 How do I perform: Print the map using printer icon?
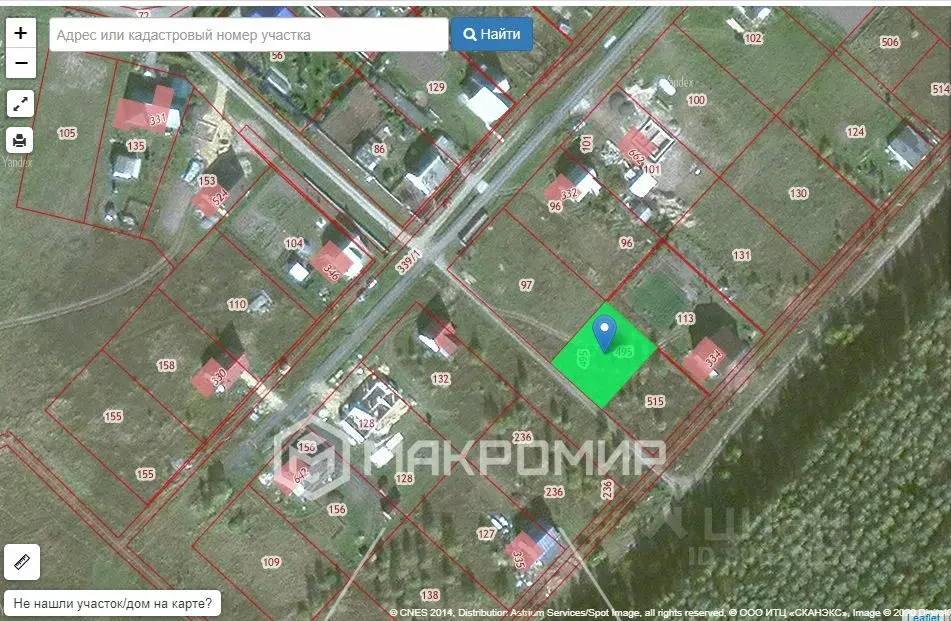click(x=21, y=140)
